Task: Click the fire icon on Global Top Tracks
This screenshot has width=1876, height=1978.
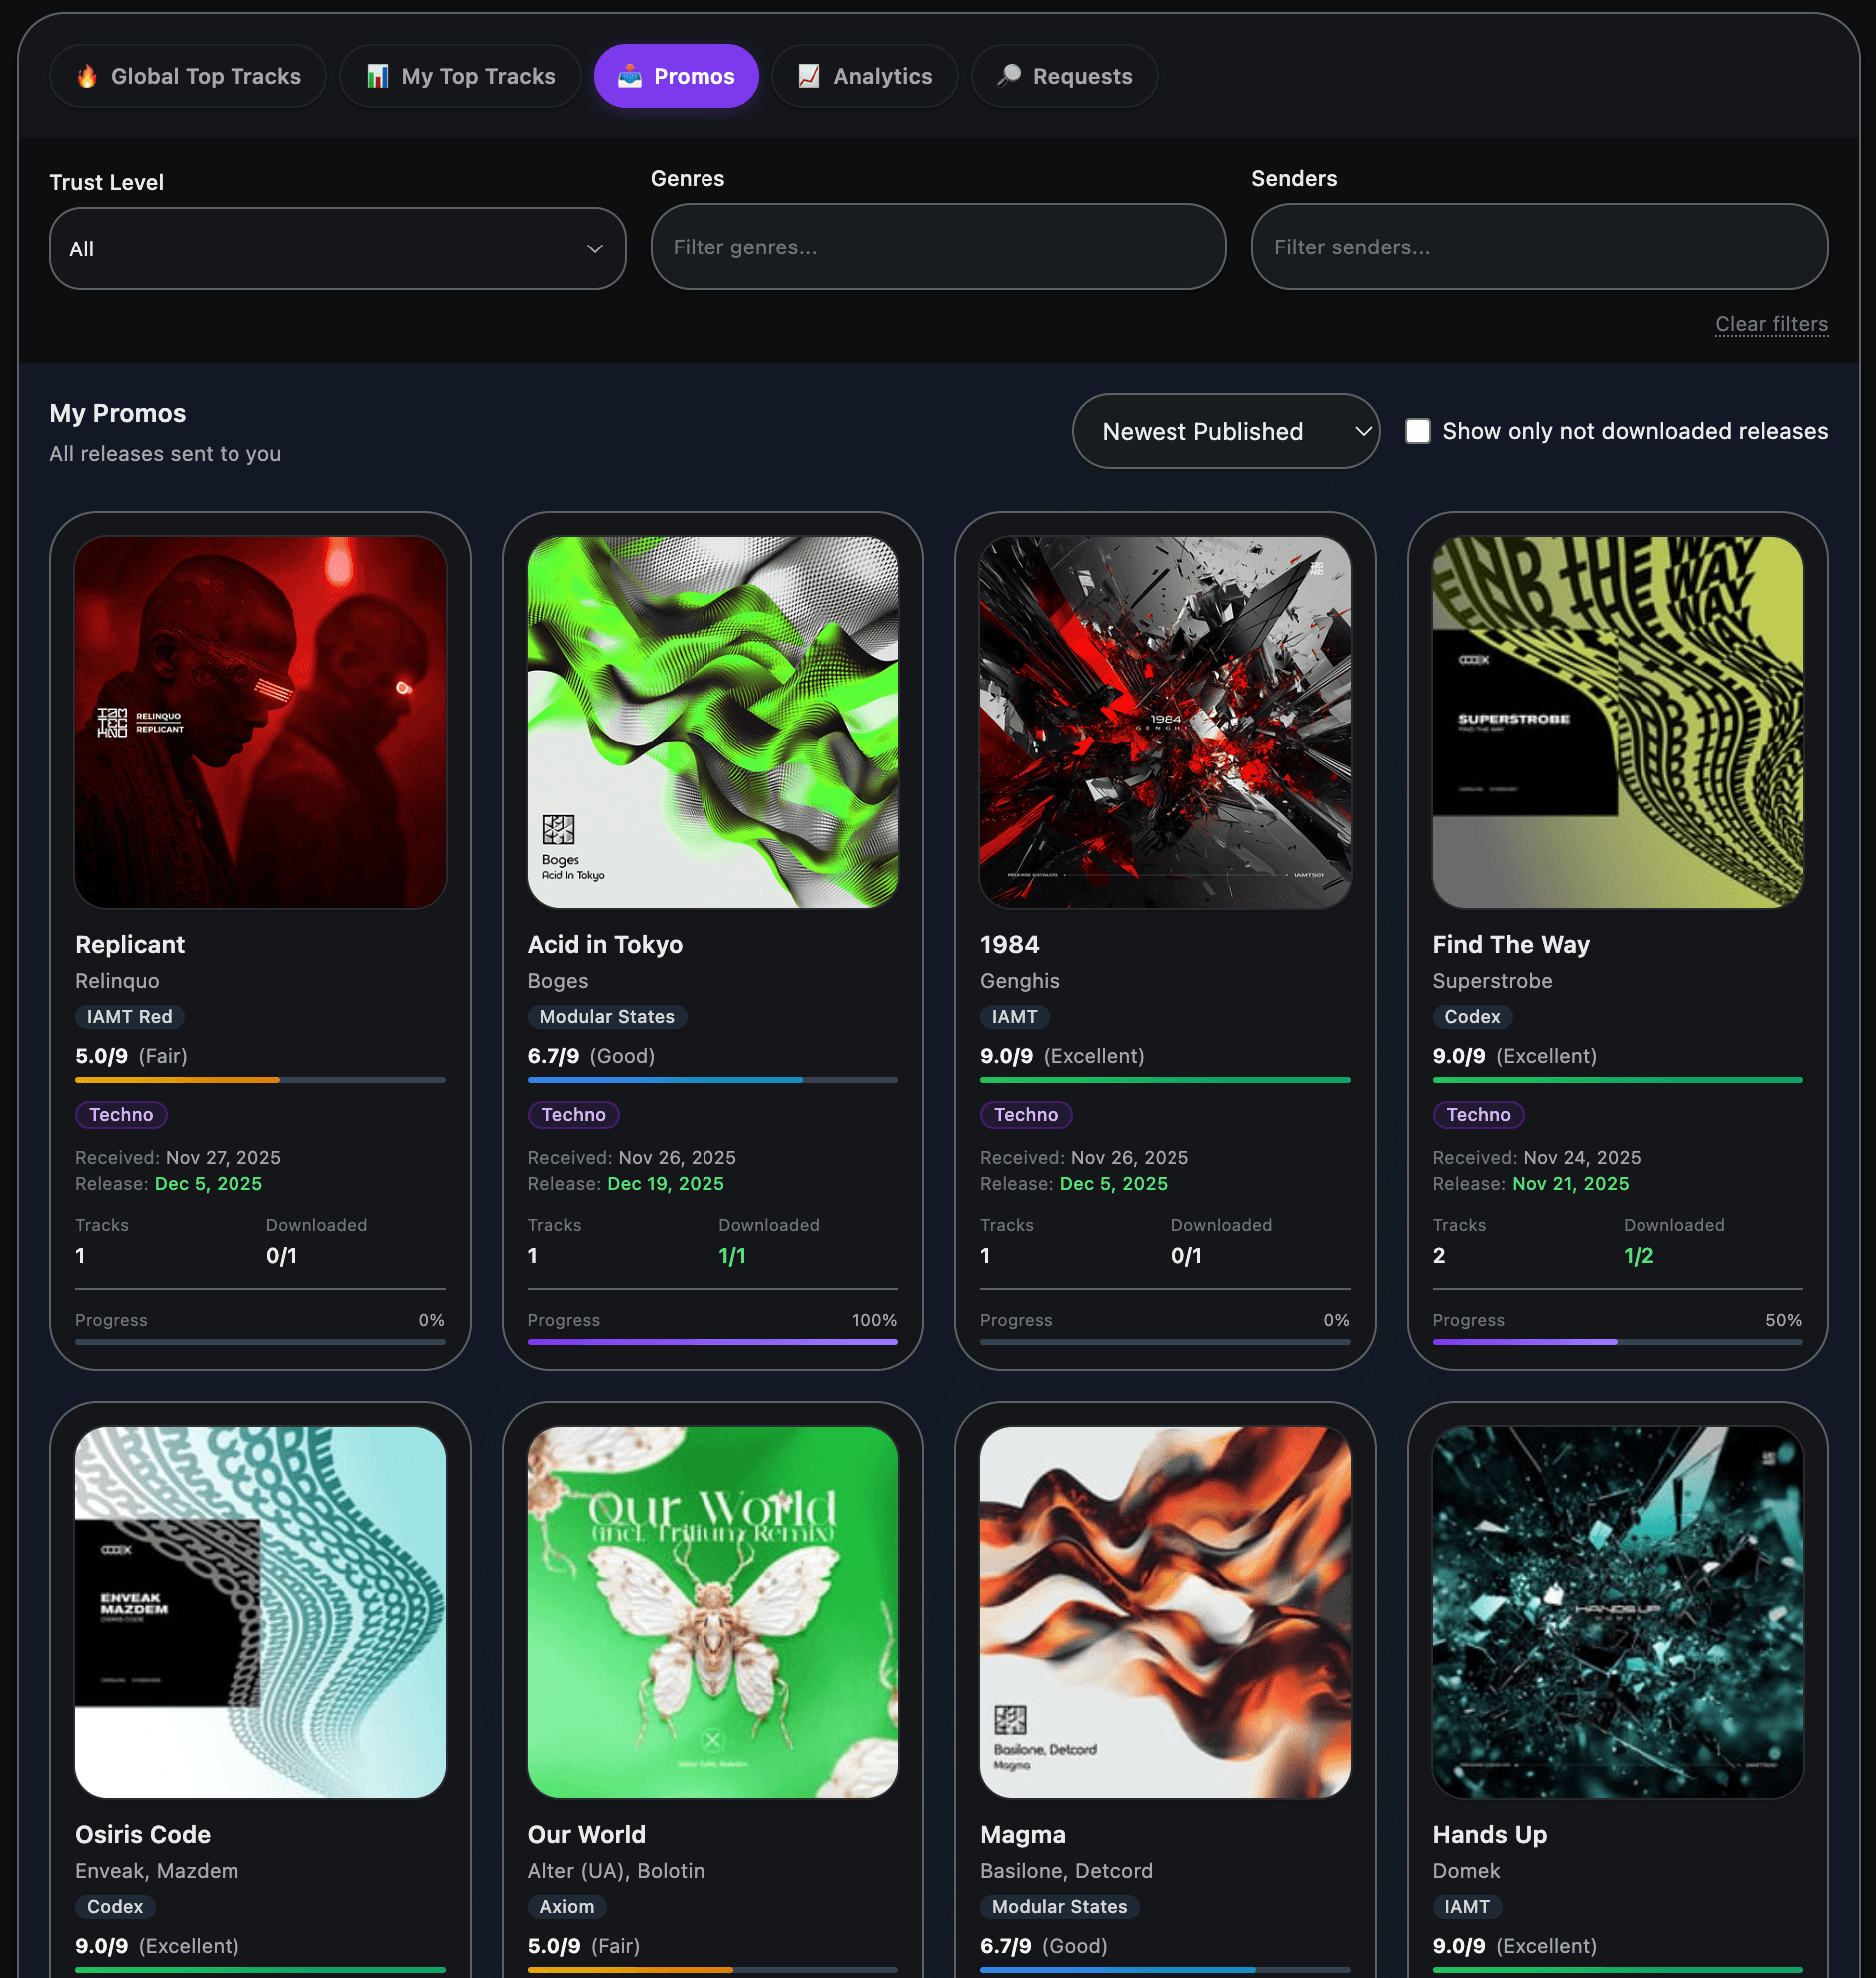Action: click(87, 76)
